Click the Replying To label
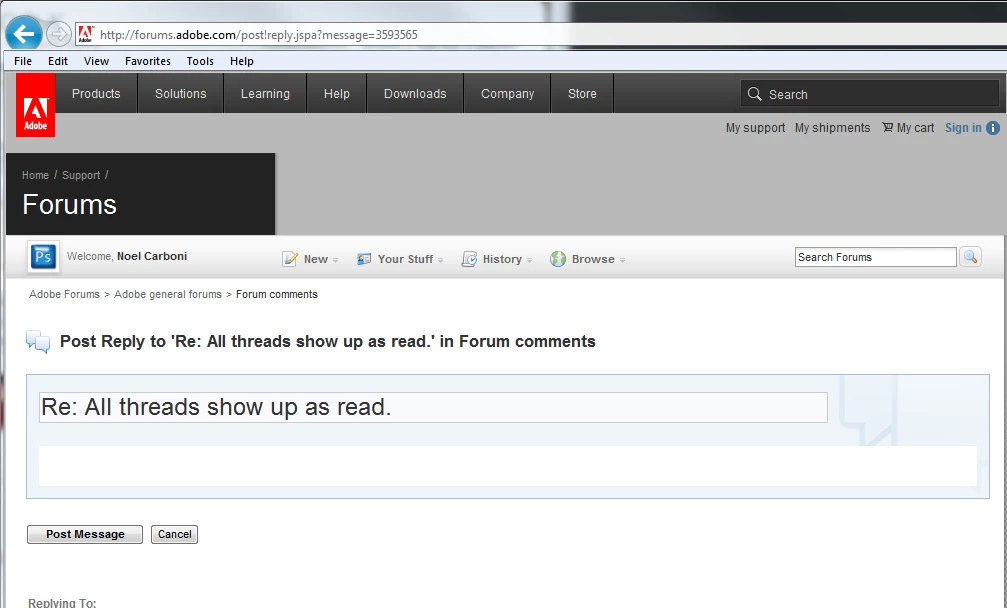The width and height of the screenshot is (1007, 608). pos(62,602)
